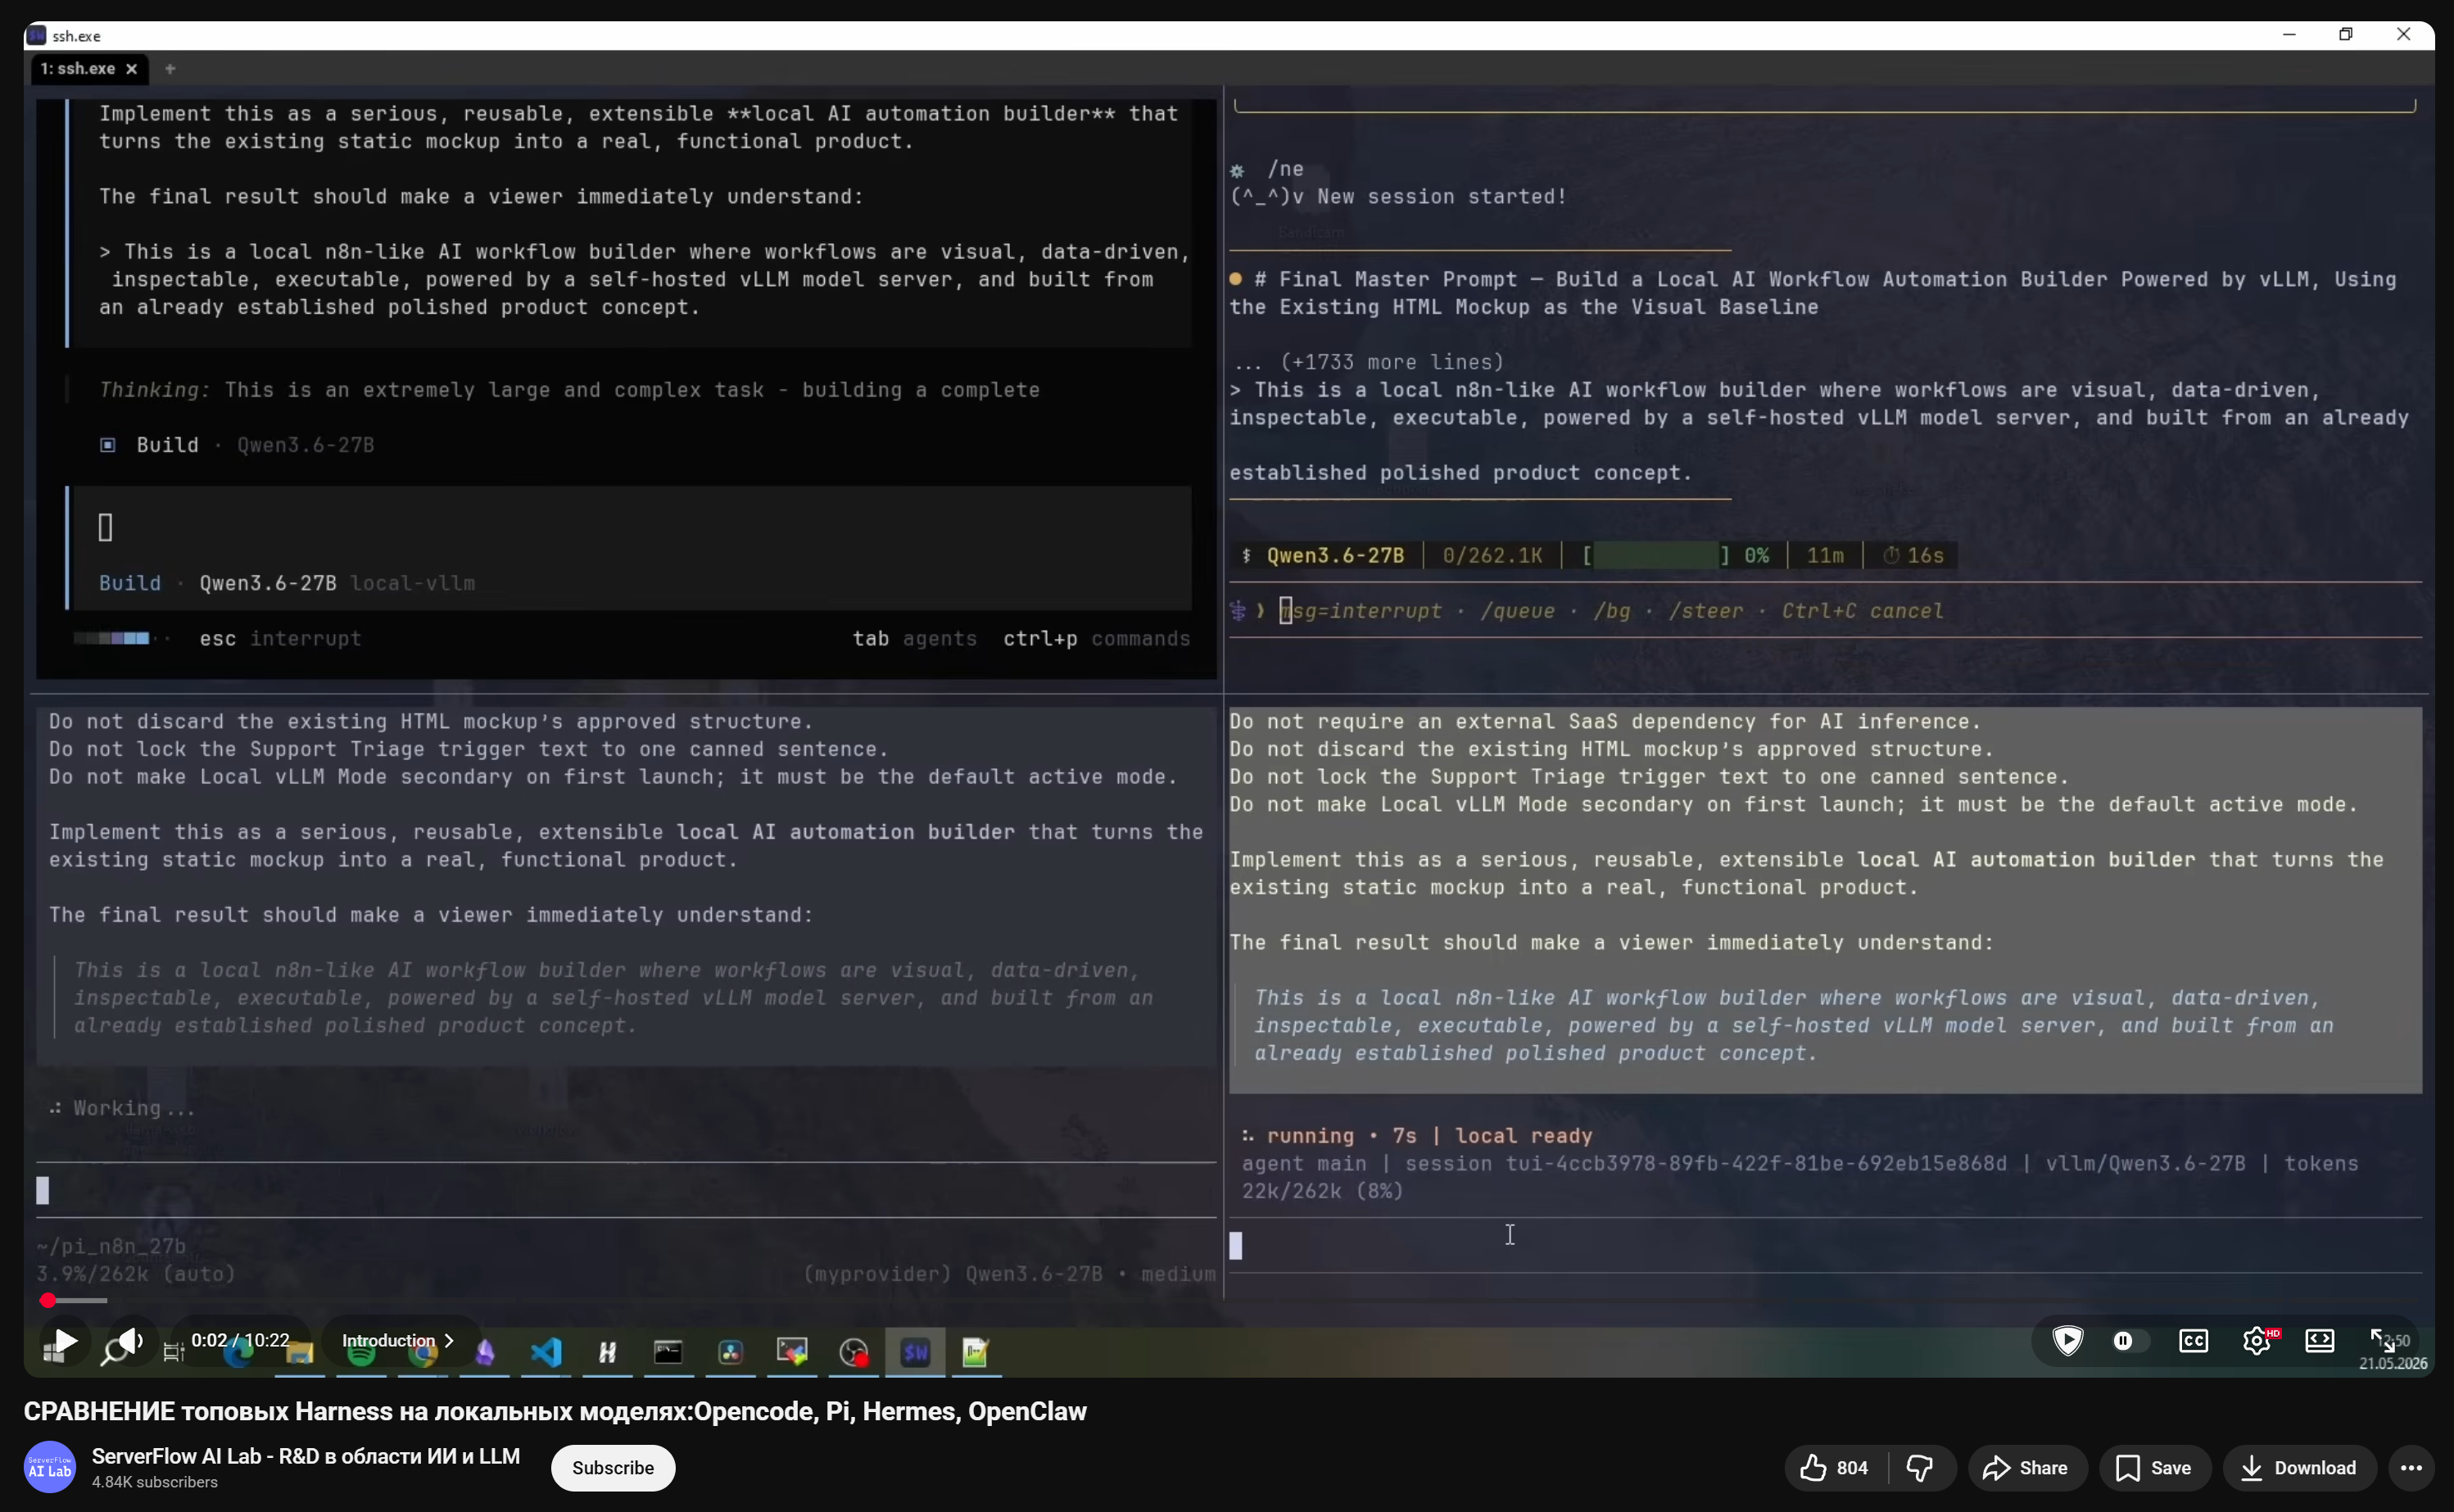Open the Introduction chapter list

click(x=397, y=1340)
